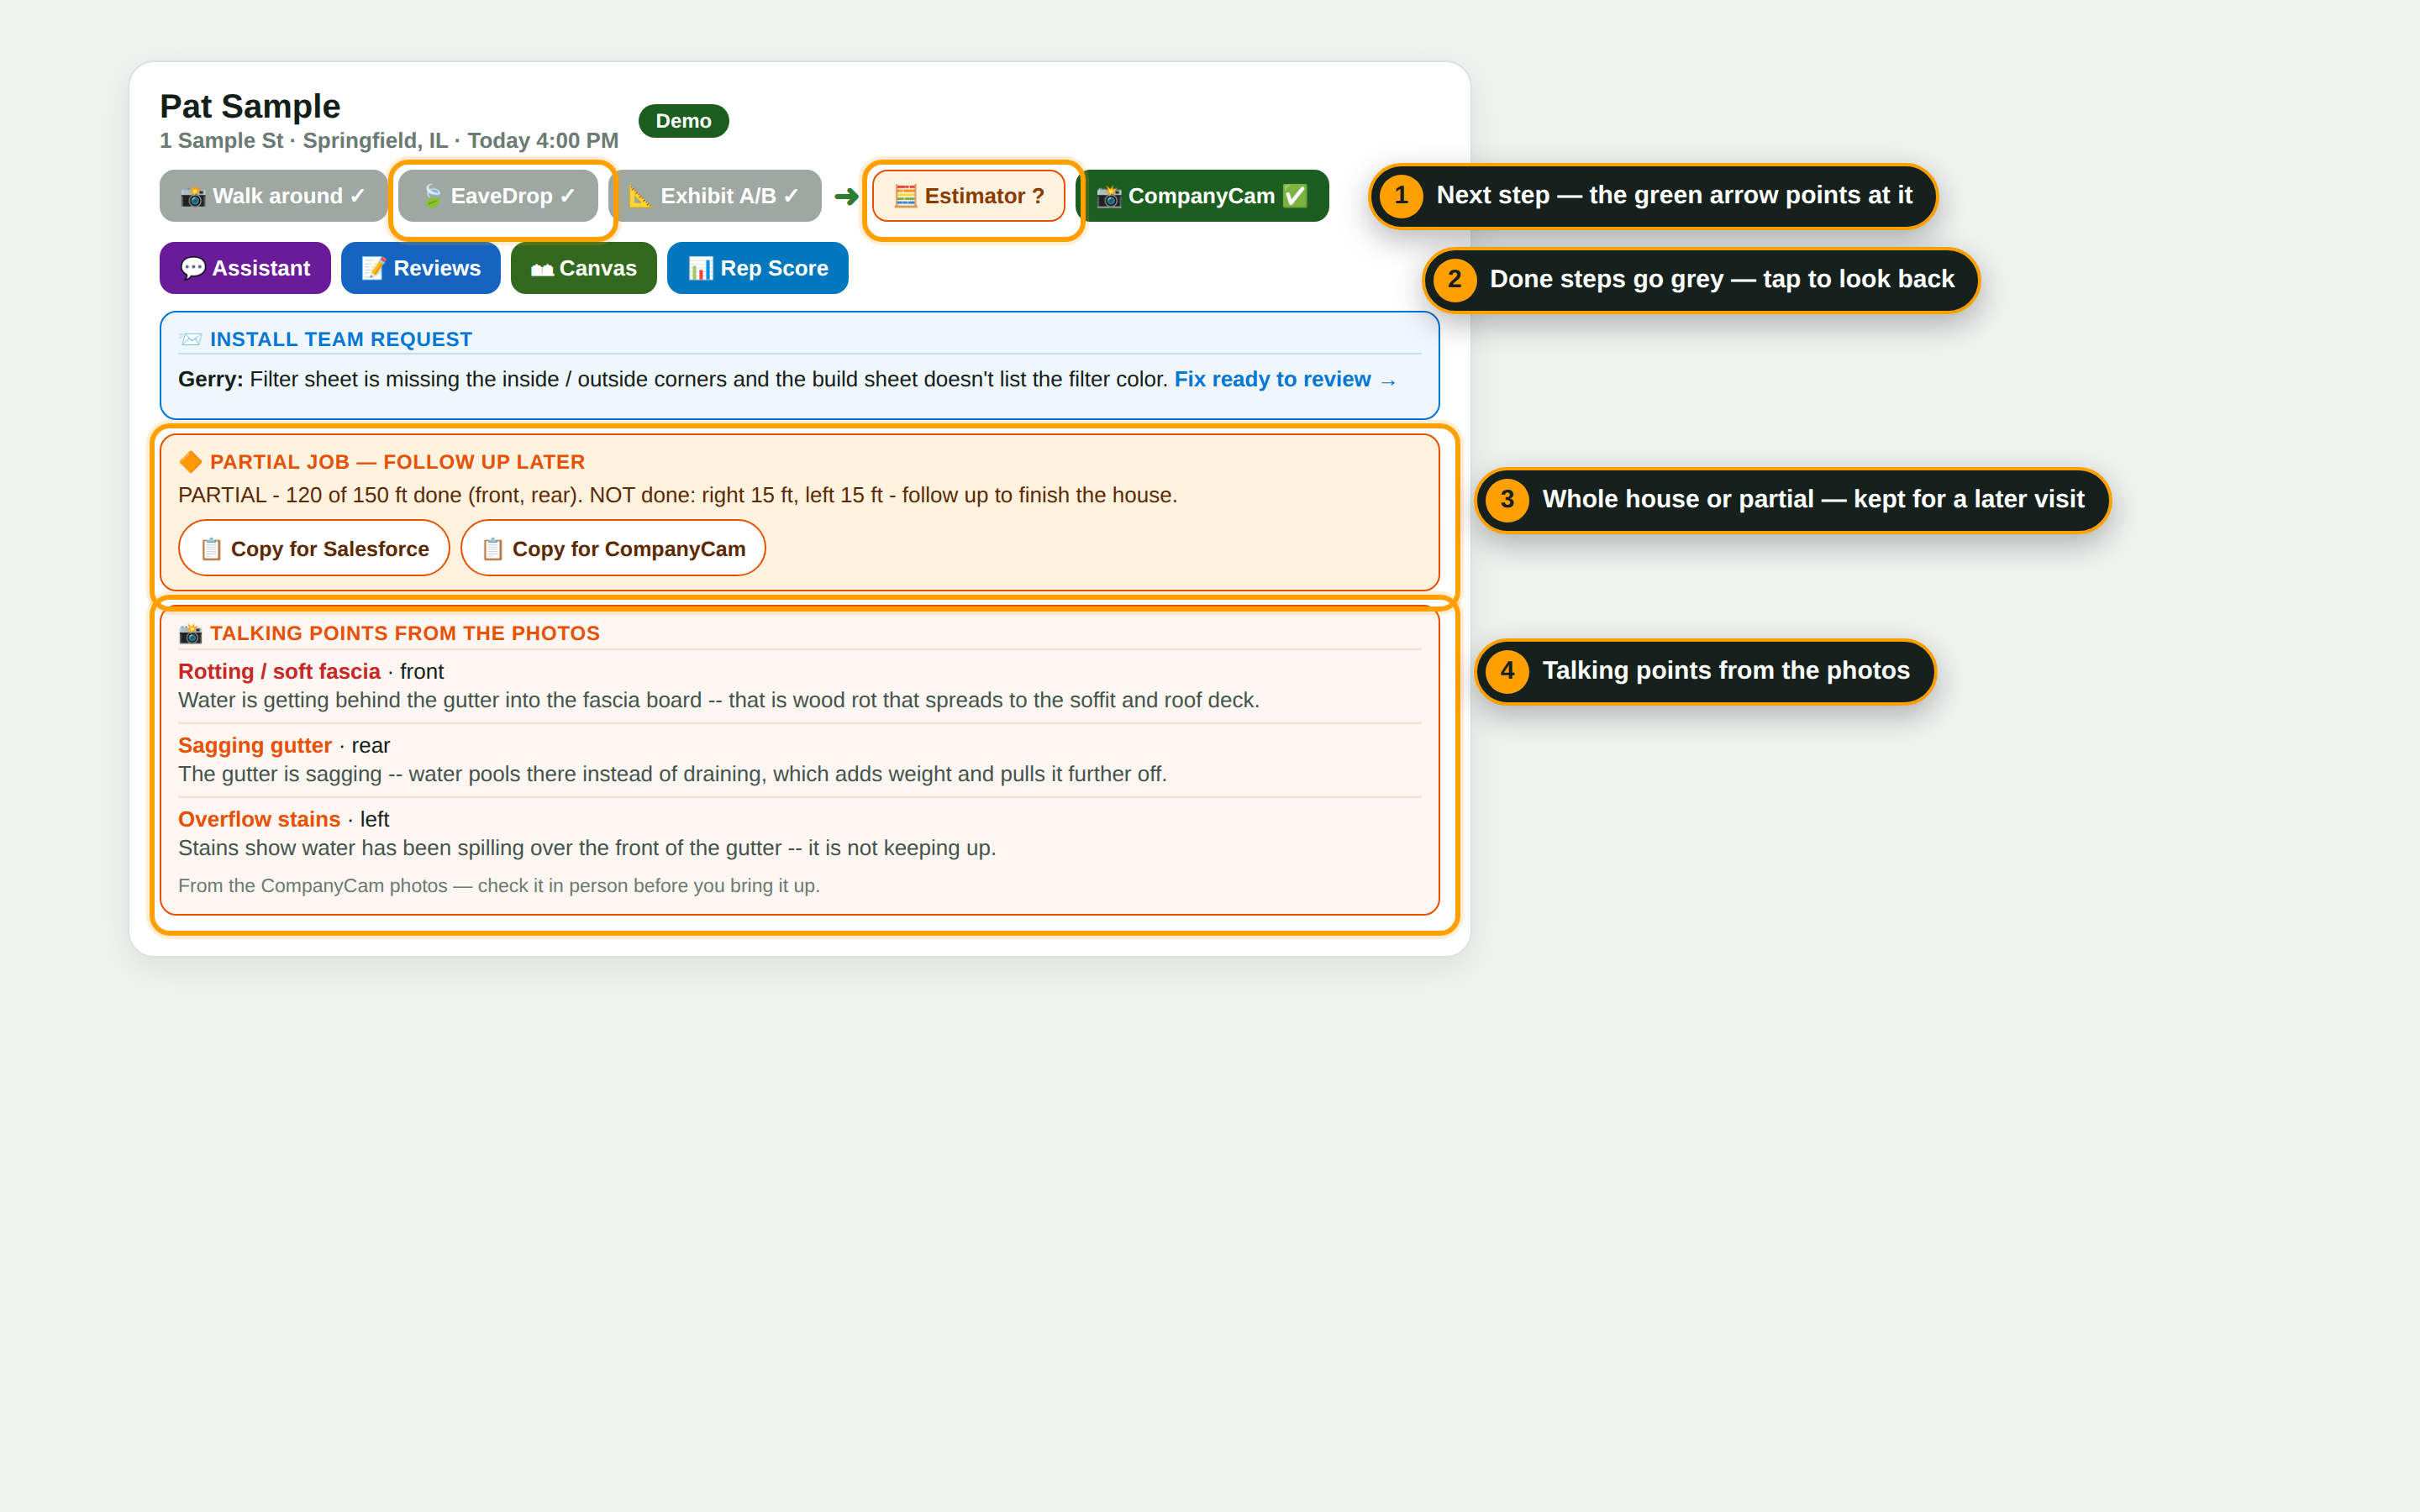Screen dimensions: 2420x1512
Task: Click the ruler icon on Exhibit A/B
Action: coord(640,196)
